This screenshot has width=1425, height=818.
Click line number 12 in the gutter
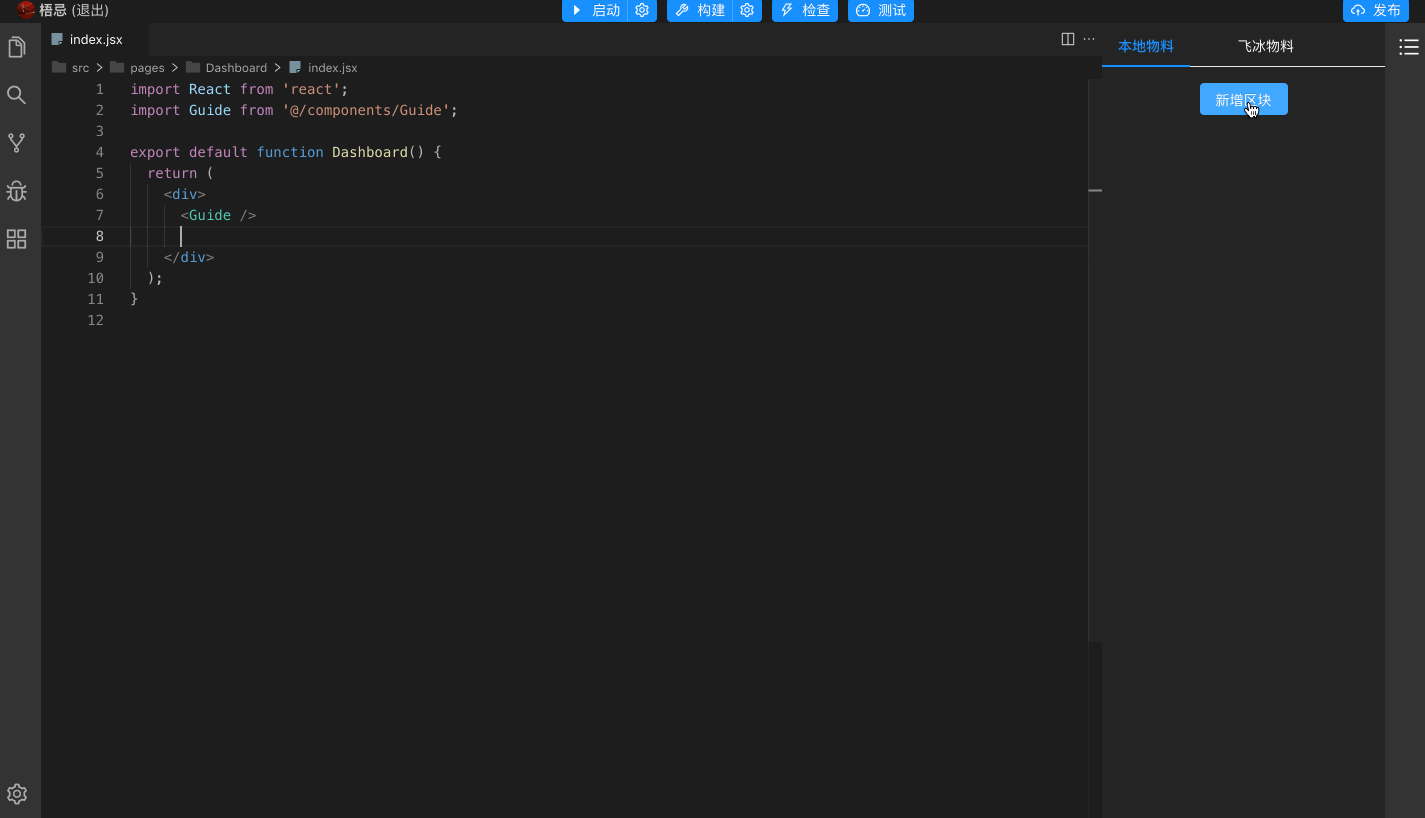(95, 320)
